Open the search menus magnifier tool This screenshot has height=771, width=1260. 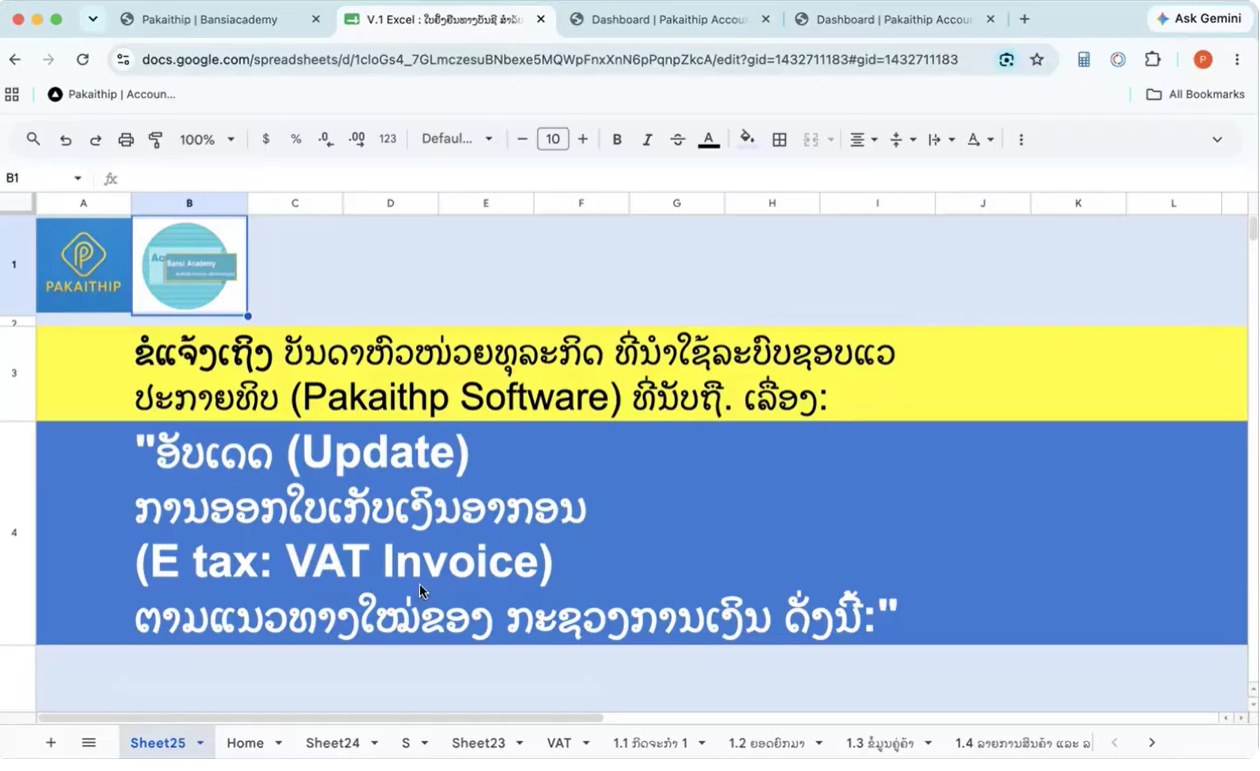[x=33, y=140]
